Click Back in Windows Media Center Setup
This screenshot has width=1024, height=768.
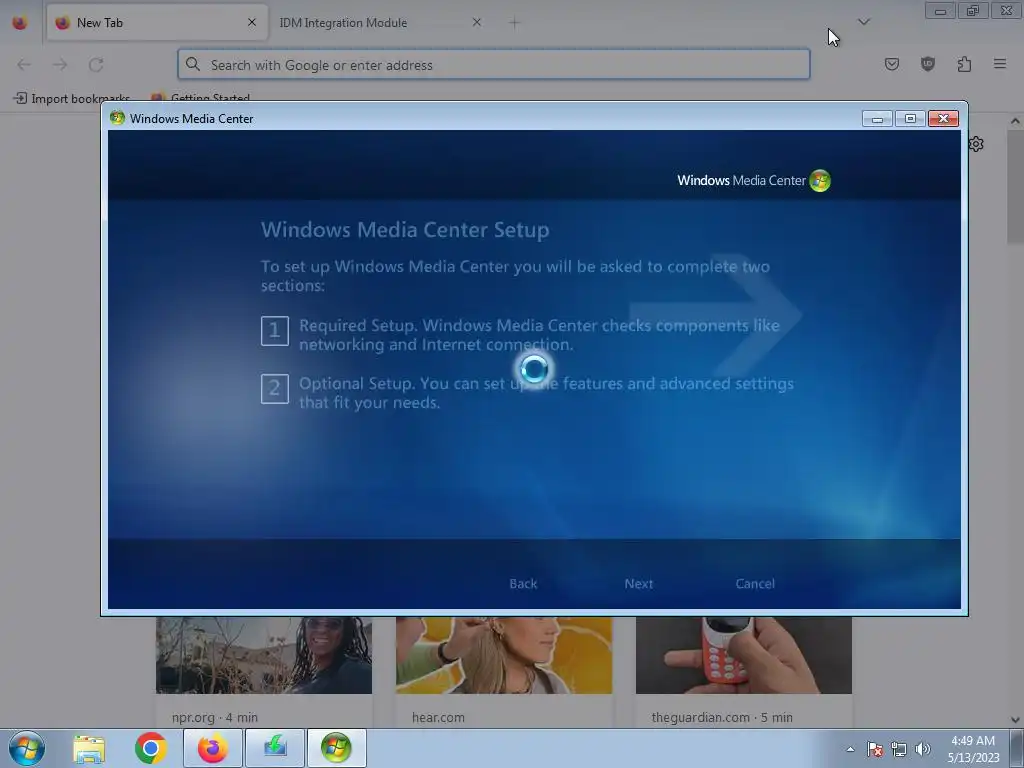click(523, 584)
